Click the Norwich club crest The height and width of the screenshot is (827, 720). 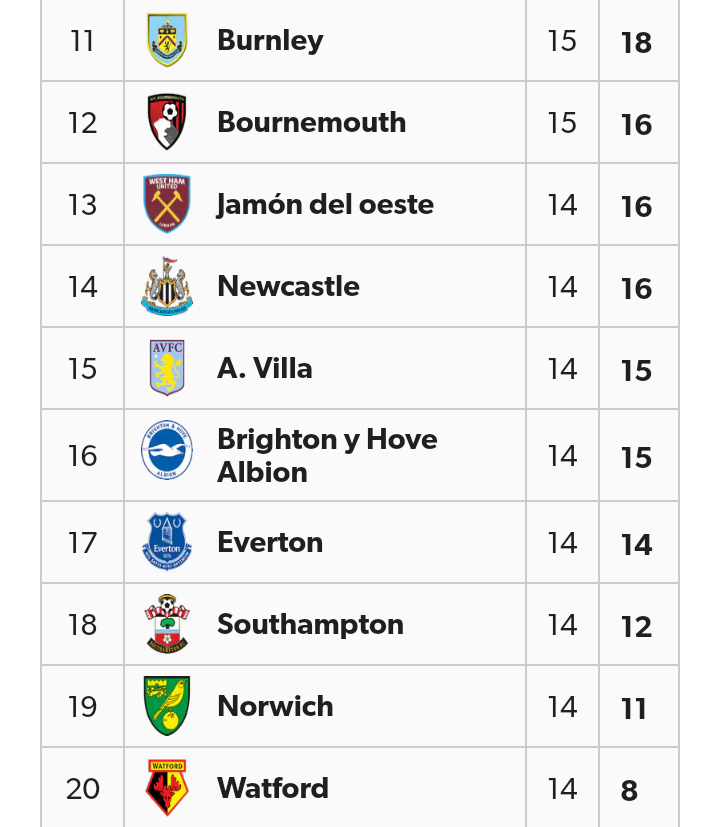(x=167, y=707)
